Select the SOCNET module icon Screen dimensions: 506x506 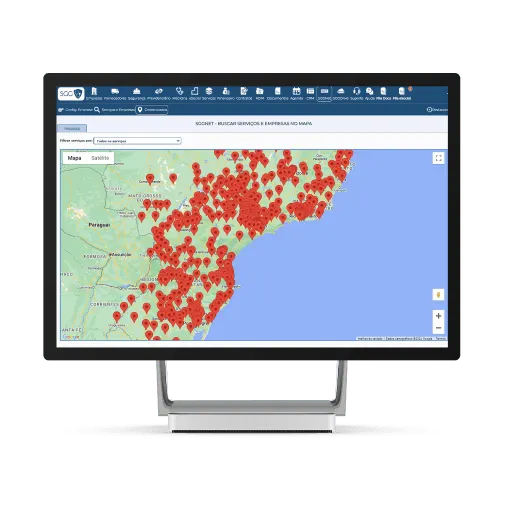(x=324, y=94)
